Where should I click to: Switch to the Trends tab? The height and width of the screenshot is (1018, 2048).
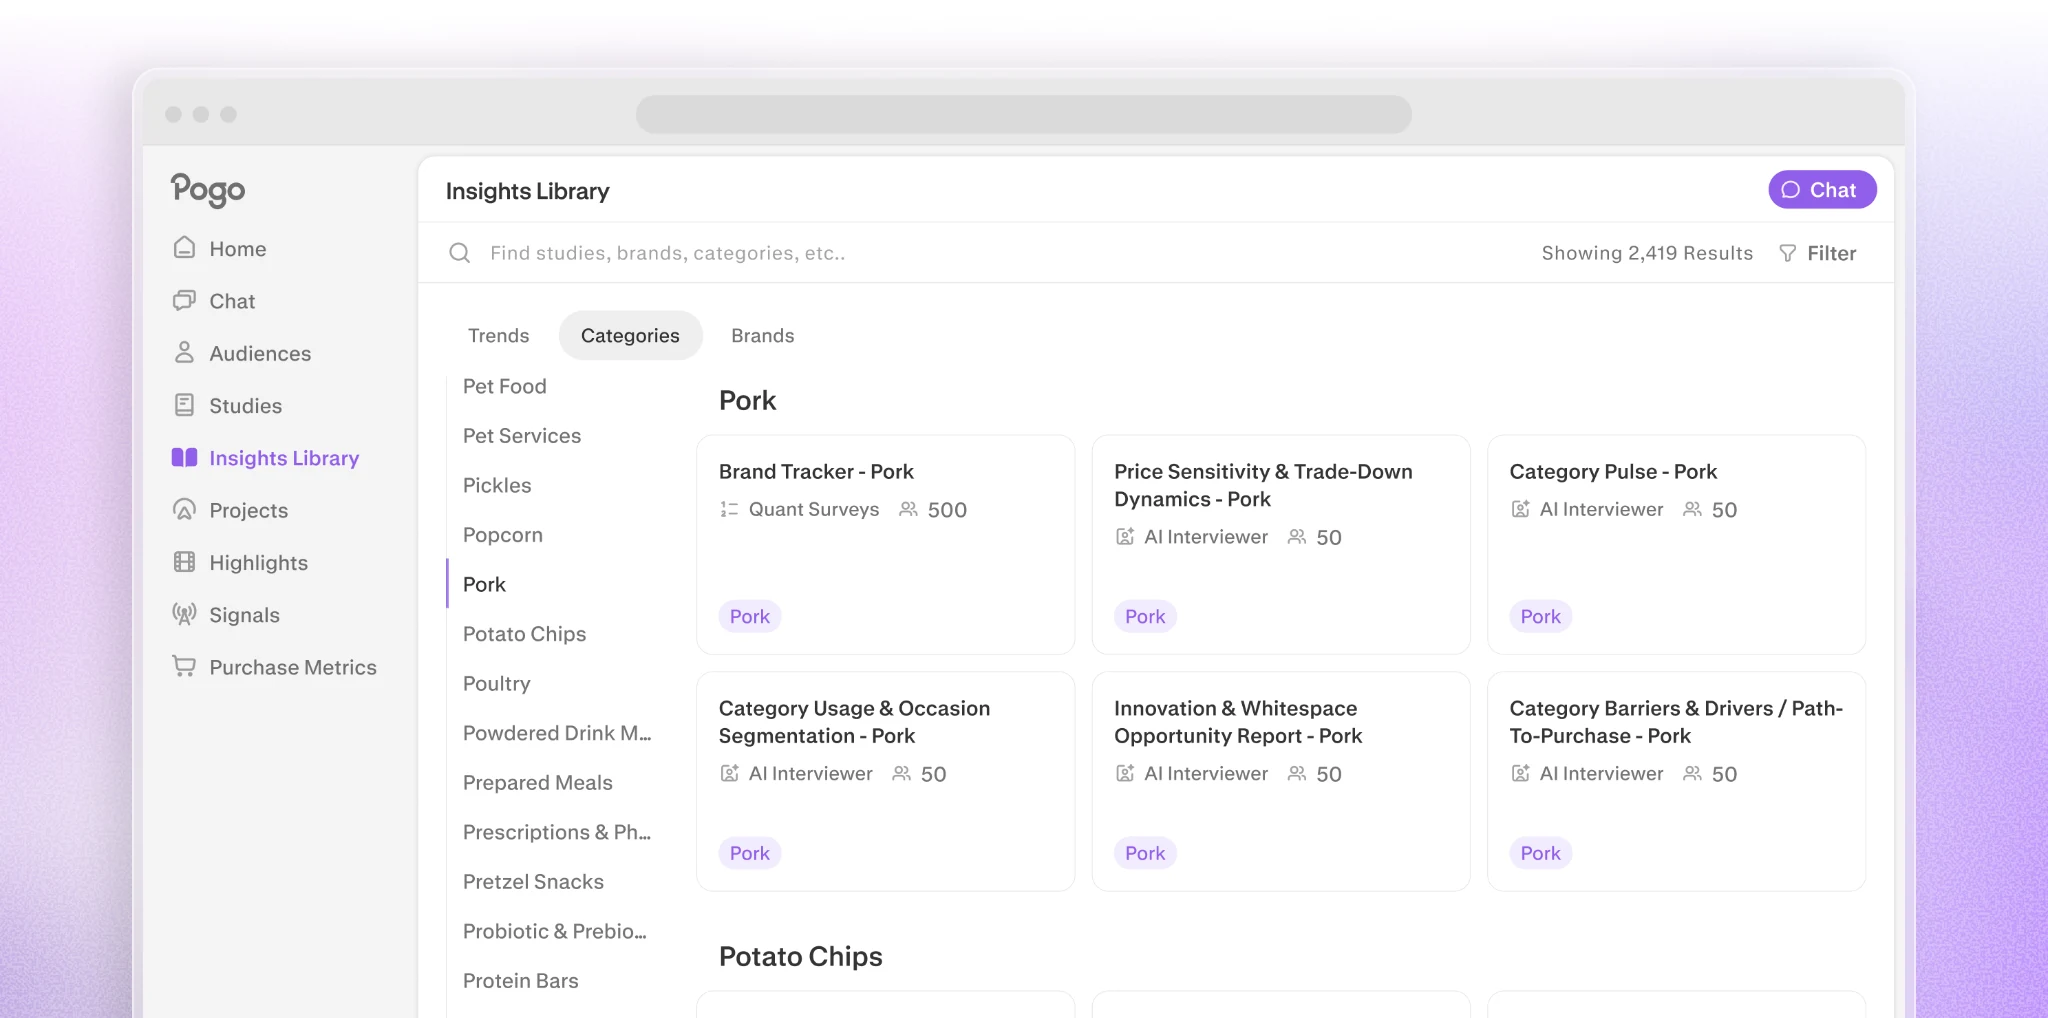pos(499,336)
